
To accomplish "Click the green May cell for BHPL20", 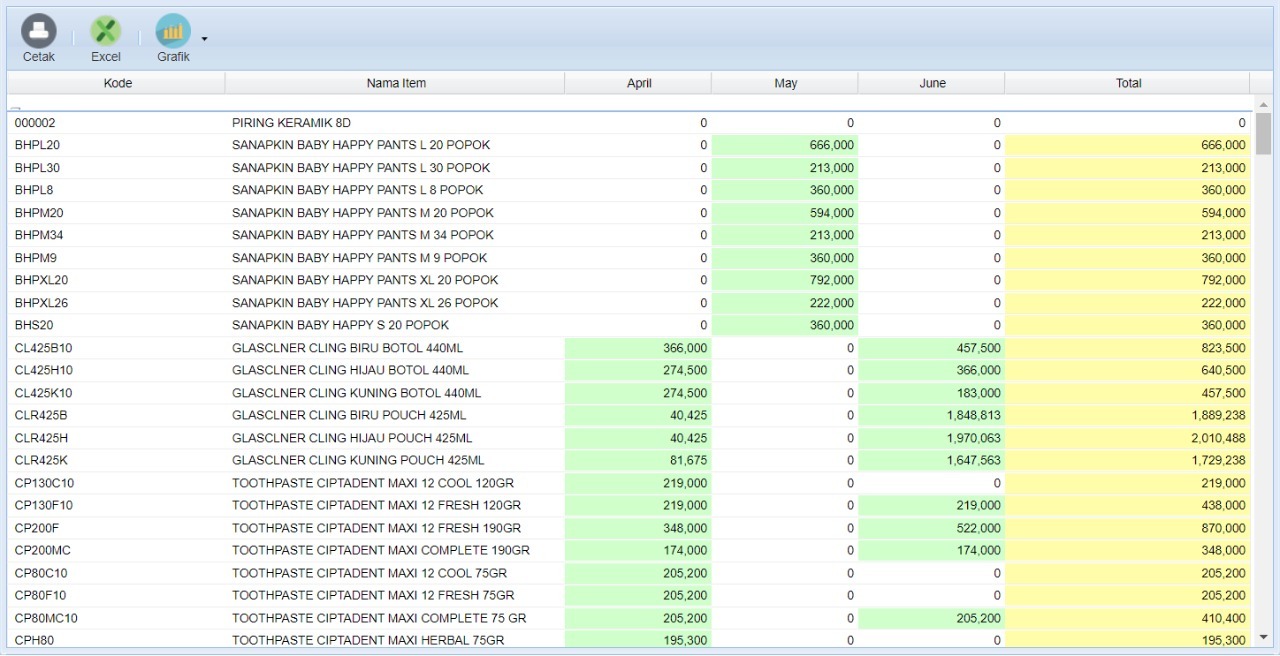I will coord(785,145).
